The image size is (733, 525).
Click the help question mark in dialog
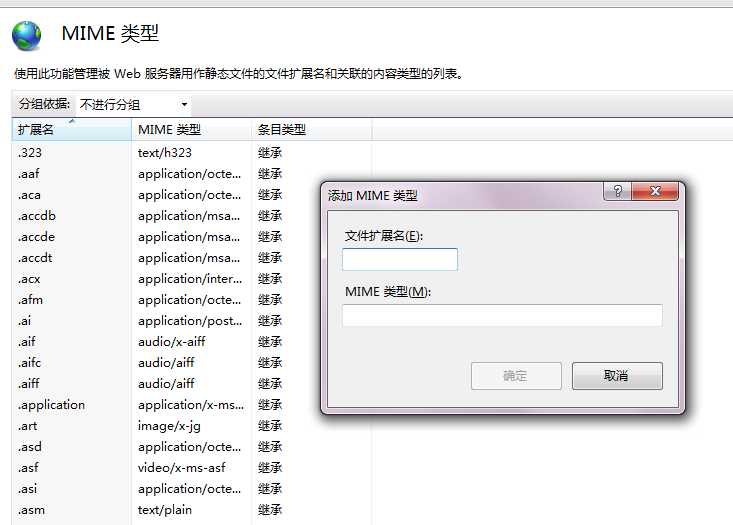tap(618, 191)
